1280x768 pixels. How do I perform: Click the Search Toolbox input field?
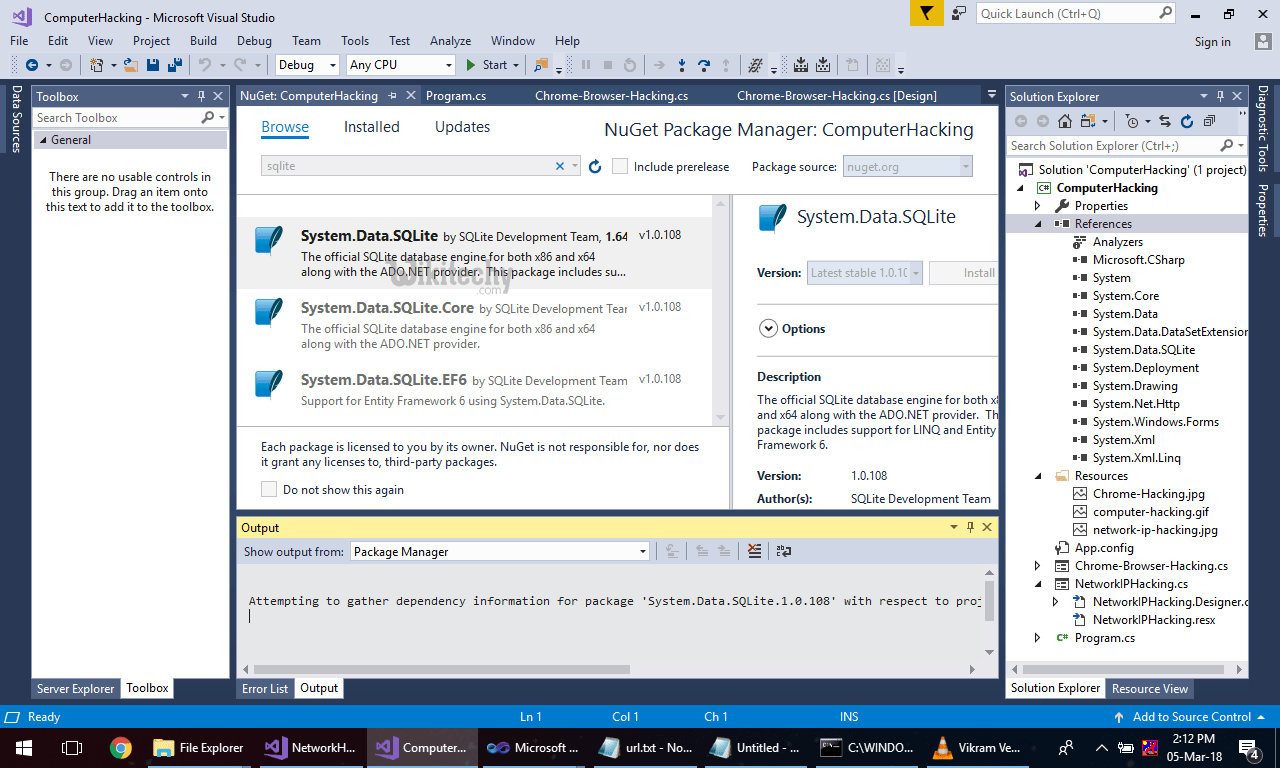tap(118, 117)
